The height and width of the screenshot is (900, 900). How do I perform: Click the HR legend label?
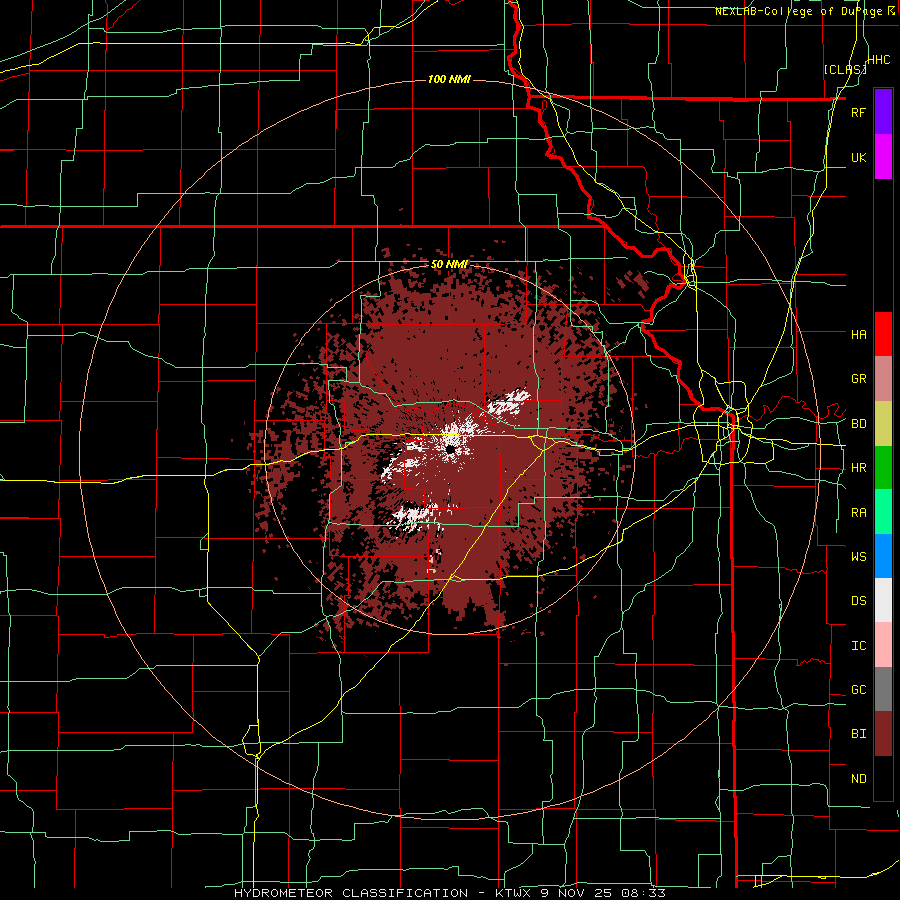858,468
